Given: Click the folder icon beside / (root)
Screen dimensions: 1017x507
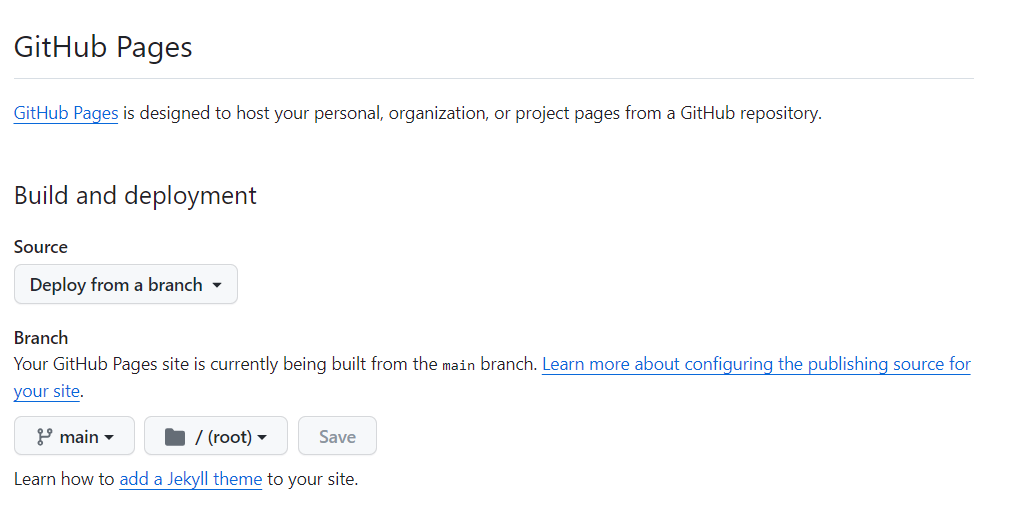Looking at the screenshot, I should click(175, 437).
